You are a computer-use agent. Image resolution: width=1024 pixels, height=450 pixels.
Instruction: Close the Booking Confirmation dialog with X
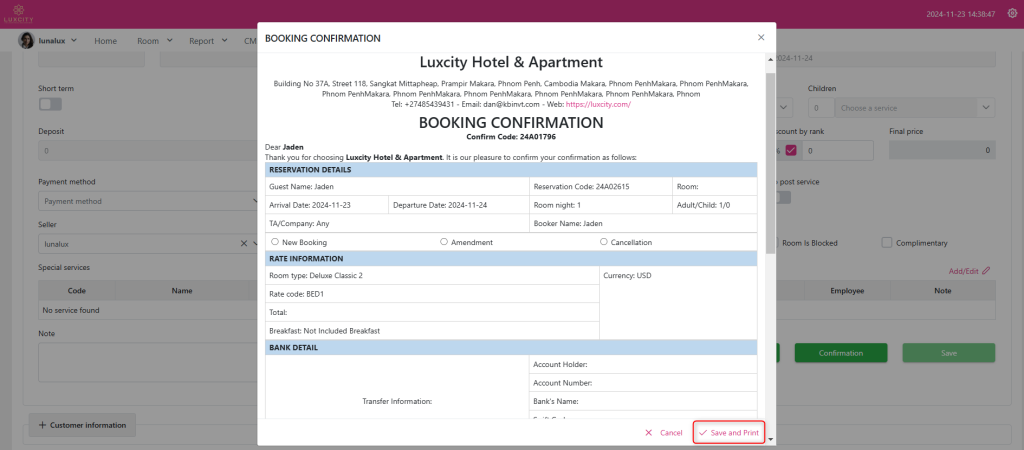click(x=760, y=38)
